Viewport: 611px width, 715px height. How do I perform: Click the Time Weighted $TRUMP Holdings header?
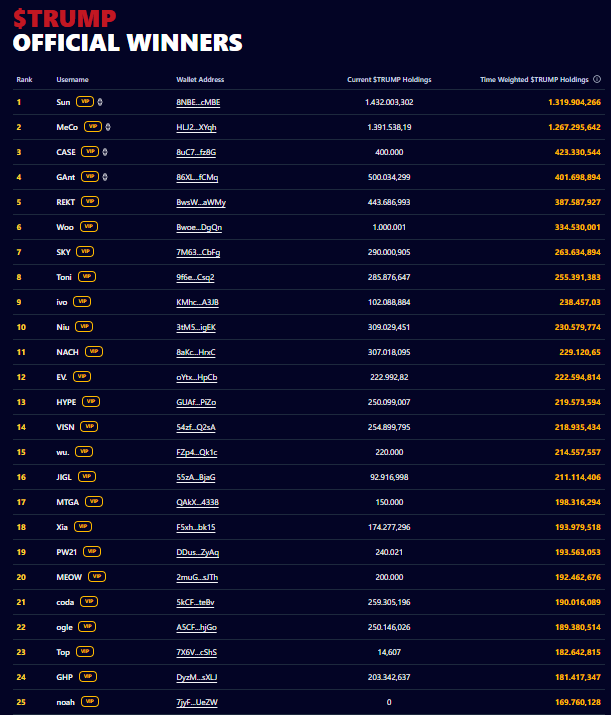(534, 79)
